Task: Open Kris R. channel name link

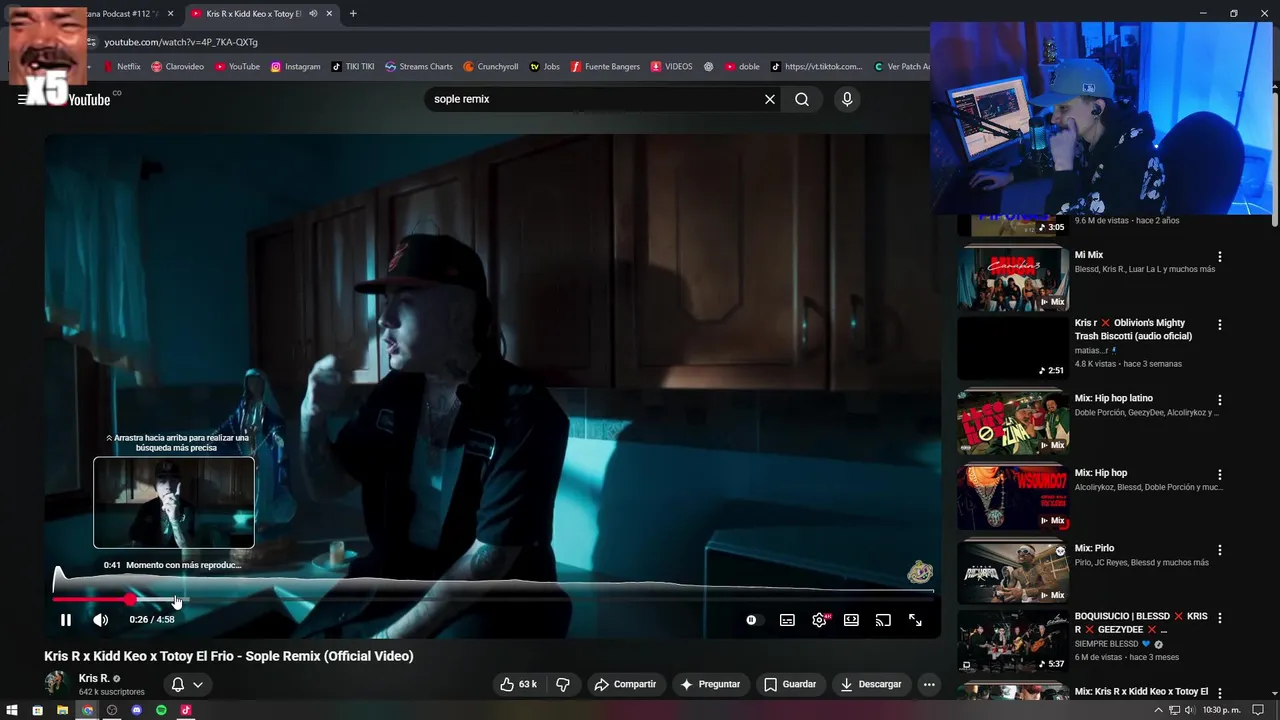Action: (94, 678)
